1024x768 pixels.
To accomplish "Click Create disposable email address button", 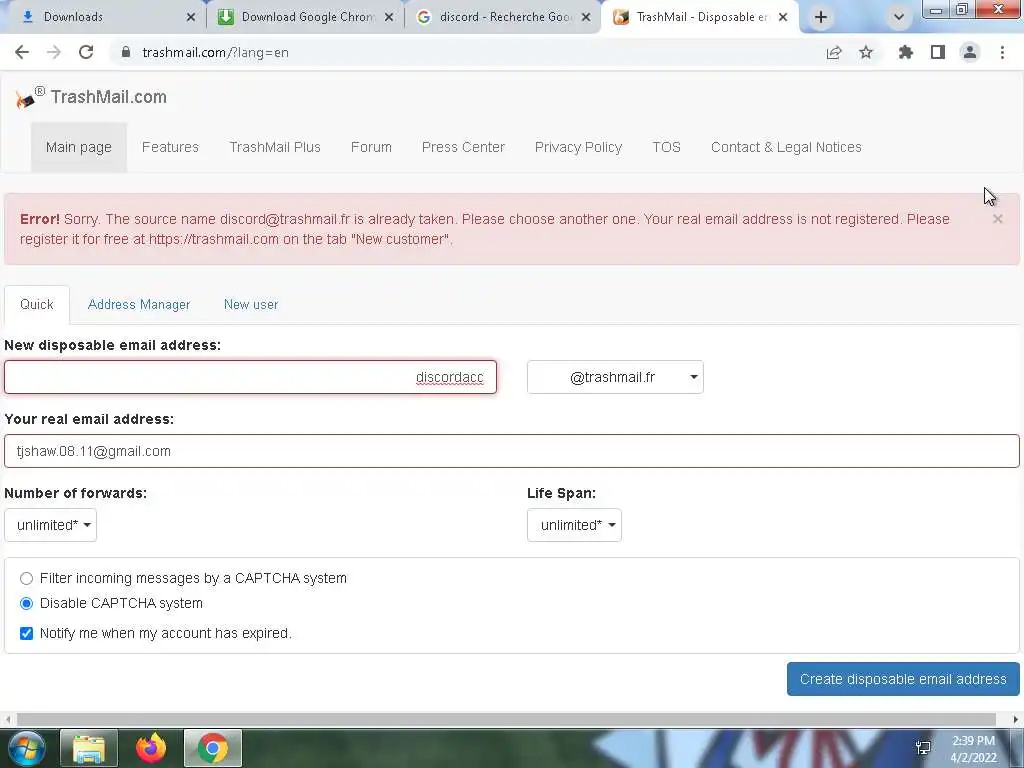I will coord(903,679).
